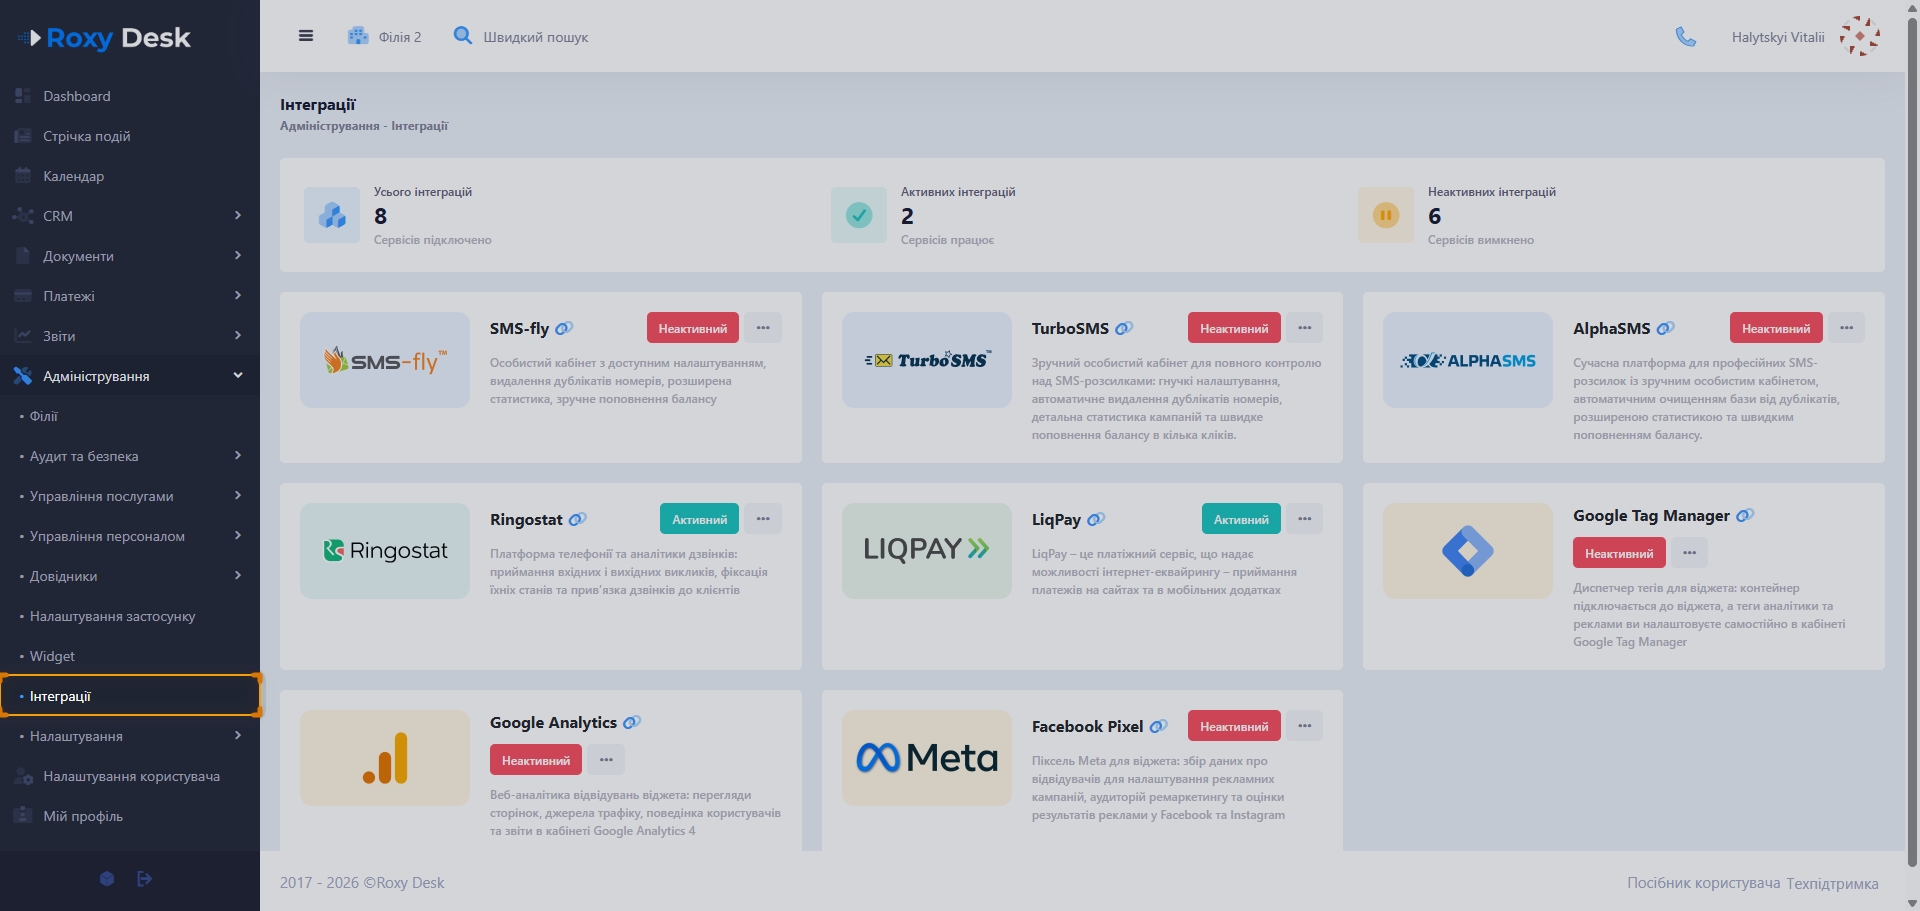Image resolution: width=1920 pixels, height=911 pixels.
Task: Select the Інтеграції sidebar item
Action: 130,696
